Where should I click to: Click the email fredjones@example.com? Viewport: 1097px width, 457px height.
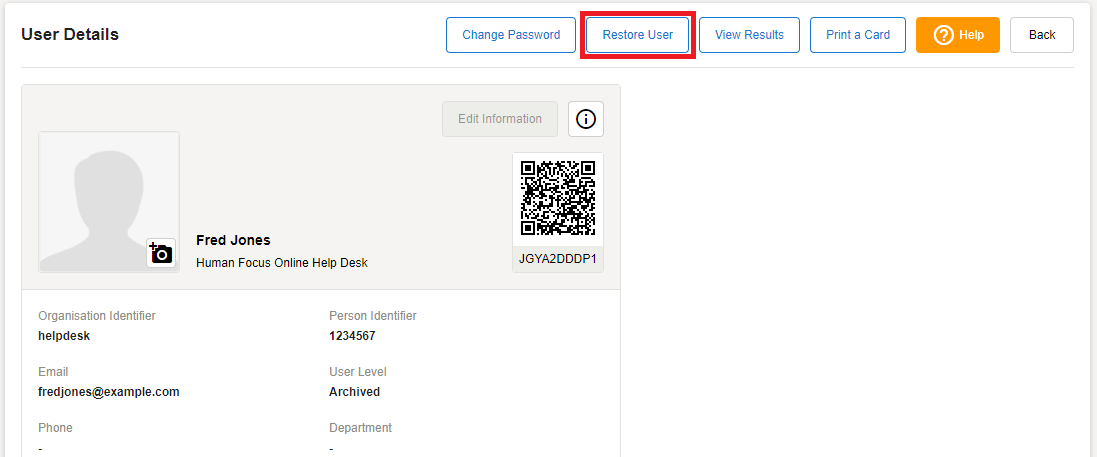click(x=109, y=392)
